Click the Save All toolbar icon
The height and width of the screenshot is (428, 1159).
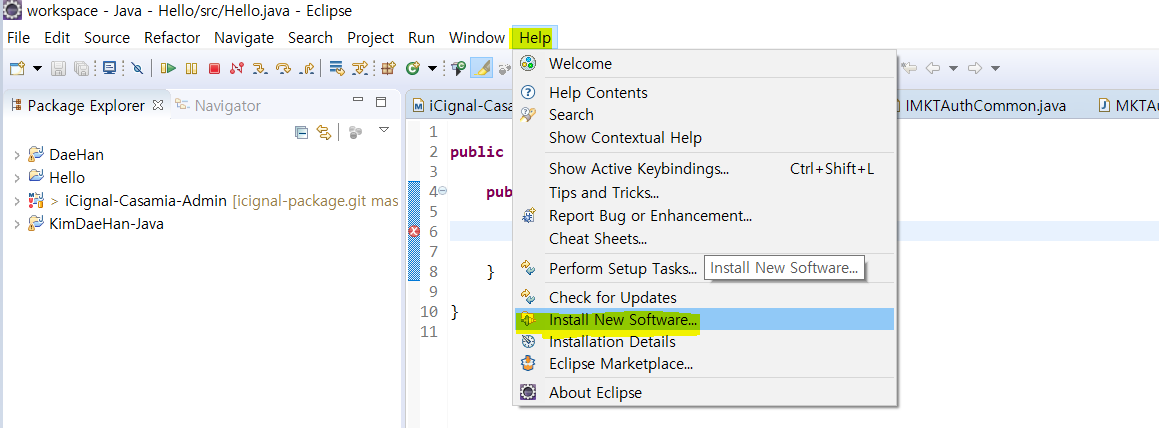tap(81, 68)
